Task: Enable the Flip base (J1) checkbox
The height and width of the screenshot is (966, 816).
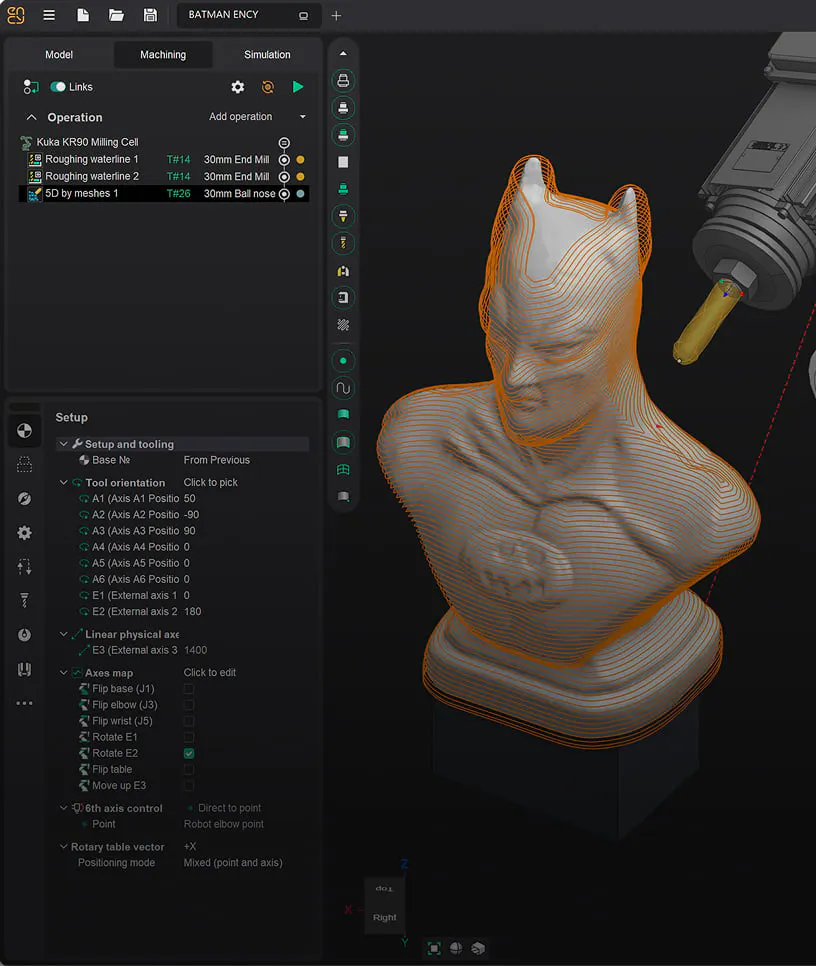Action: 189,689
